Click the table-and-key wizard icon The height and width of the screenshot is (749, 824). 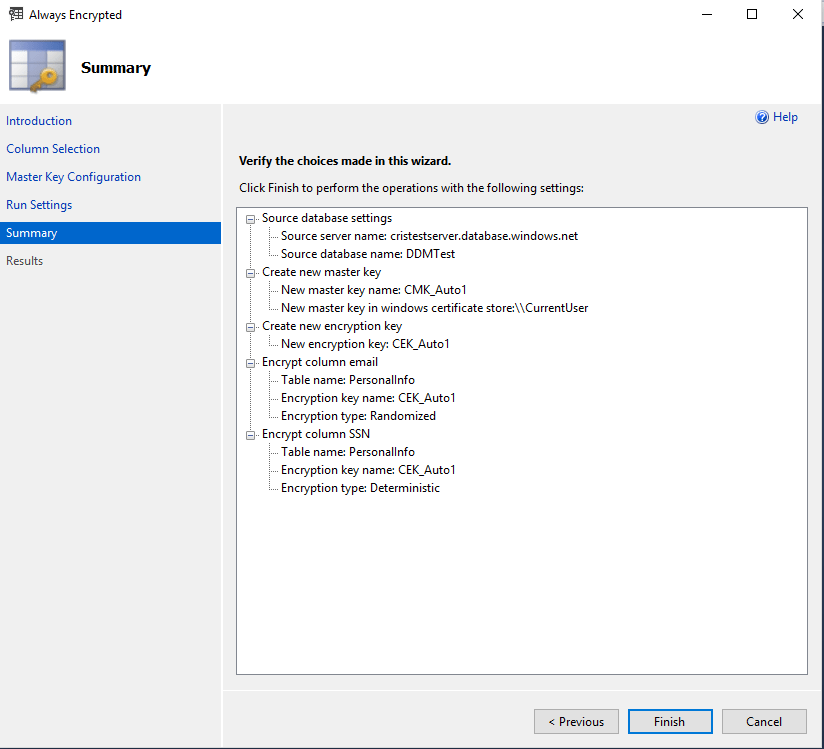tap(37, 67)
